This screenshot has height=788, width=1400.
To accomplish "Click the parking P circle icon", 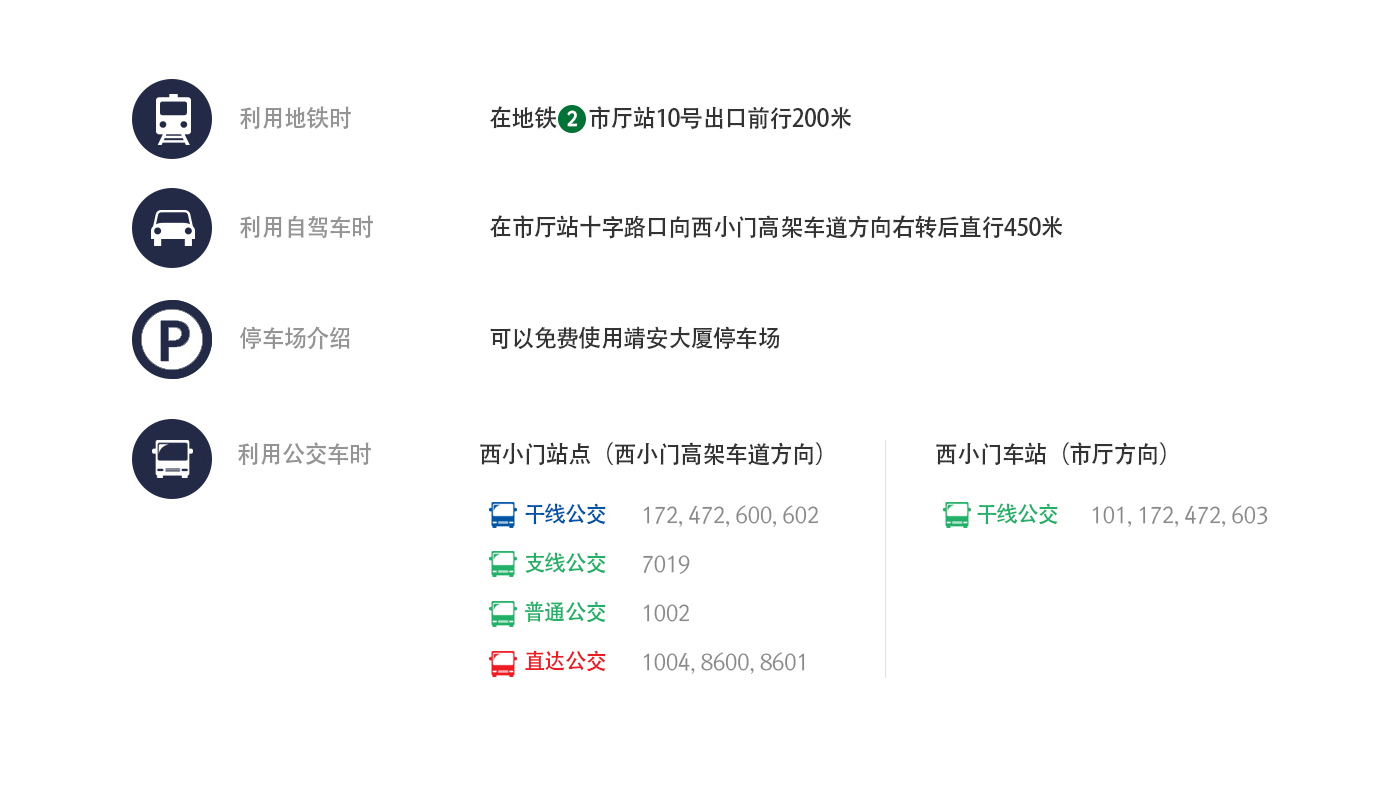I will click(x=172, y=339).
